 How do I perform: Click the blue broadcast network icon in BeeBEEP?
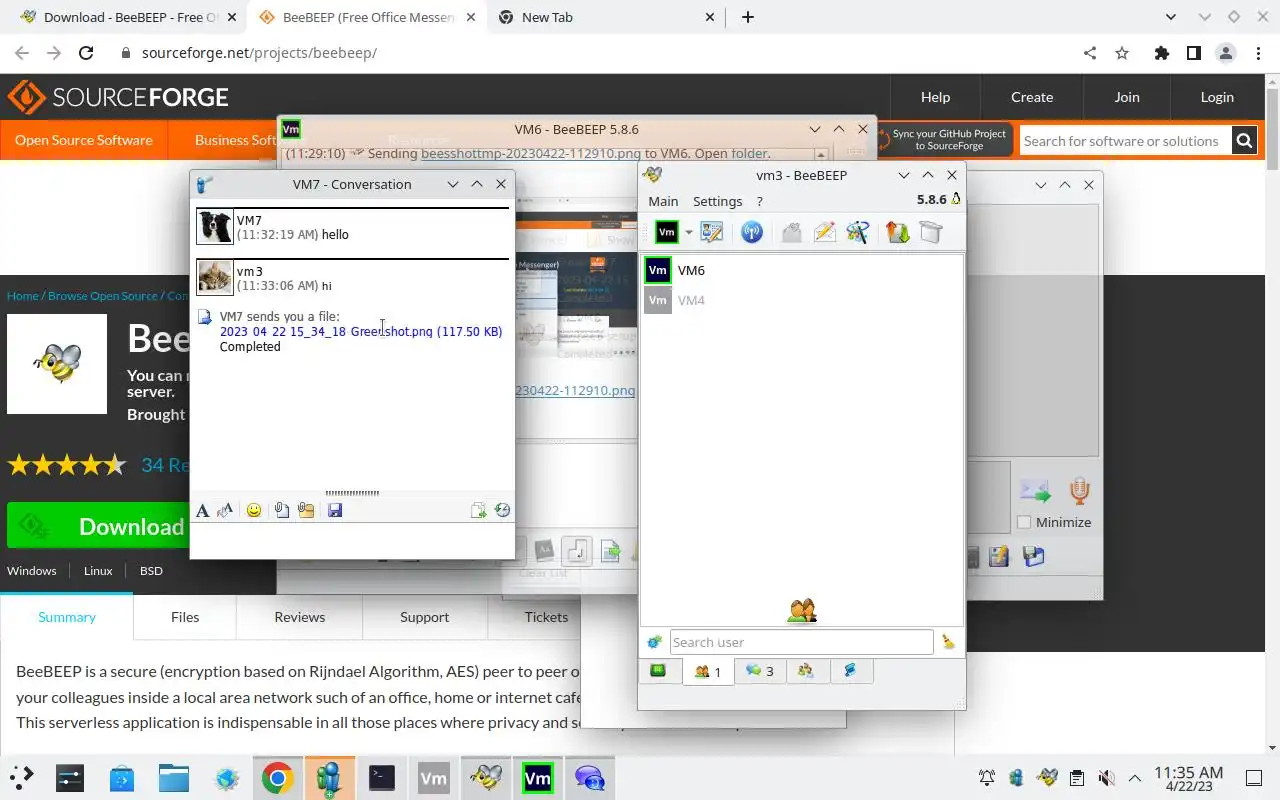pos(752,232)
